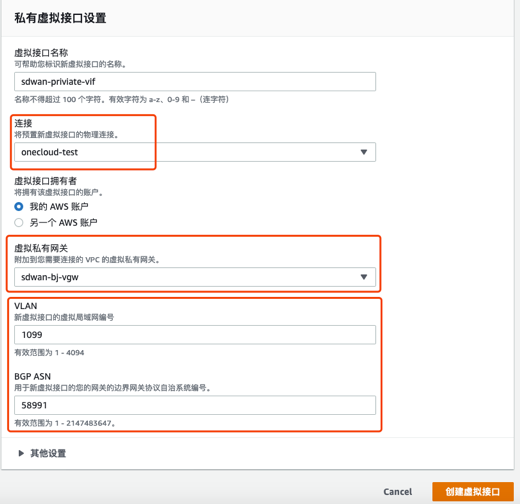Select the 另一个 AWS 账户 radio button
The height and width of the screenshot is (504, 520).
(x=19, y=222)
